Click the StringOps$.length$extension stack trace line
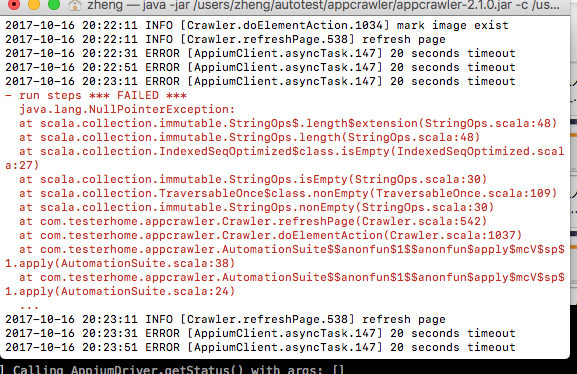The height and width of the screenshot is (374, 577). (288, 123)
